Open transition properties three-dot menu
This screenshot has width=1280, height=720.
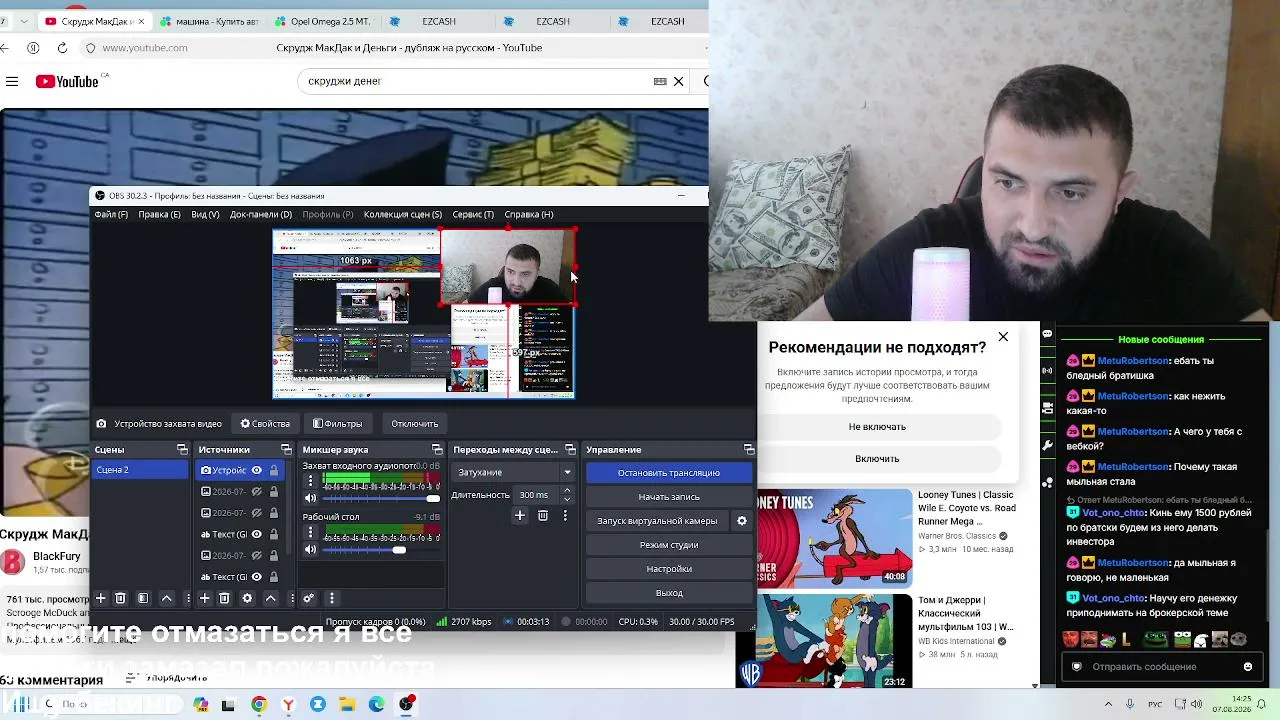[565, 515]
